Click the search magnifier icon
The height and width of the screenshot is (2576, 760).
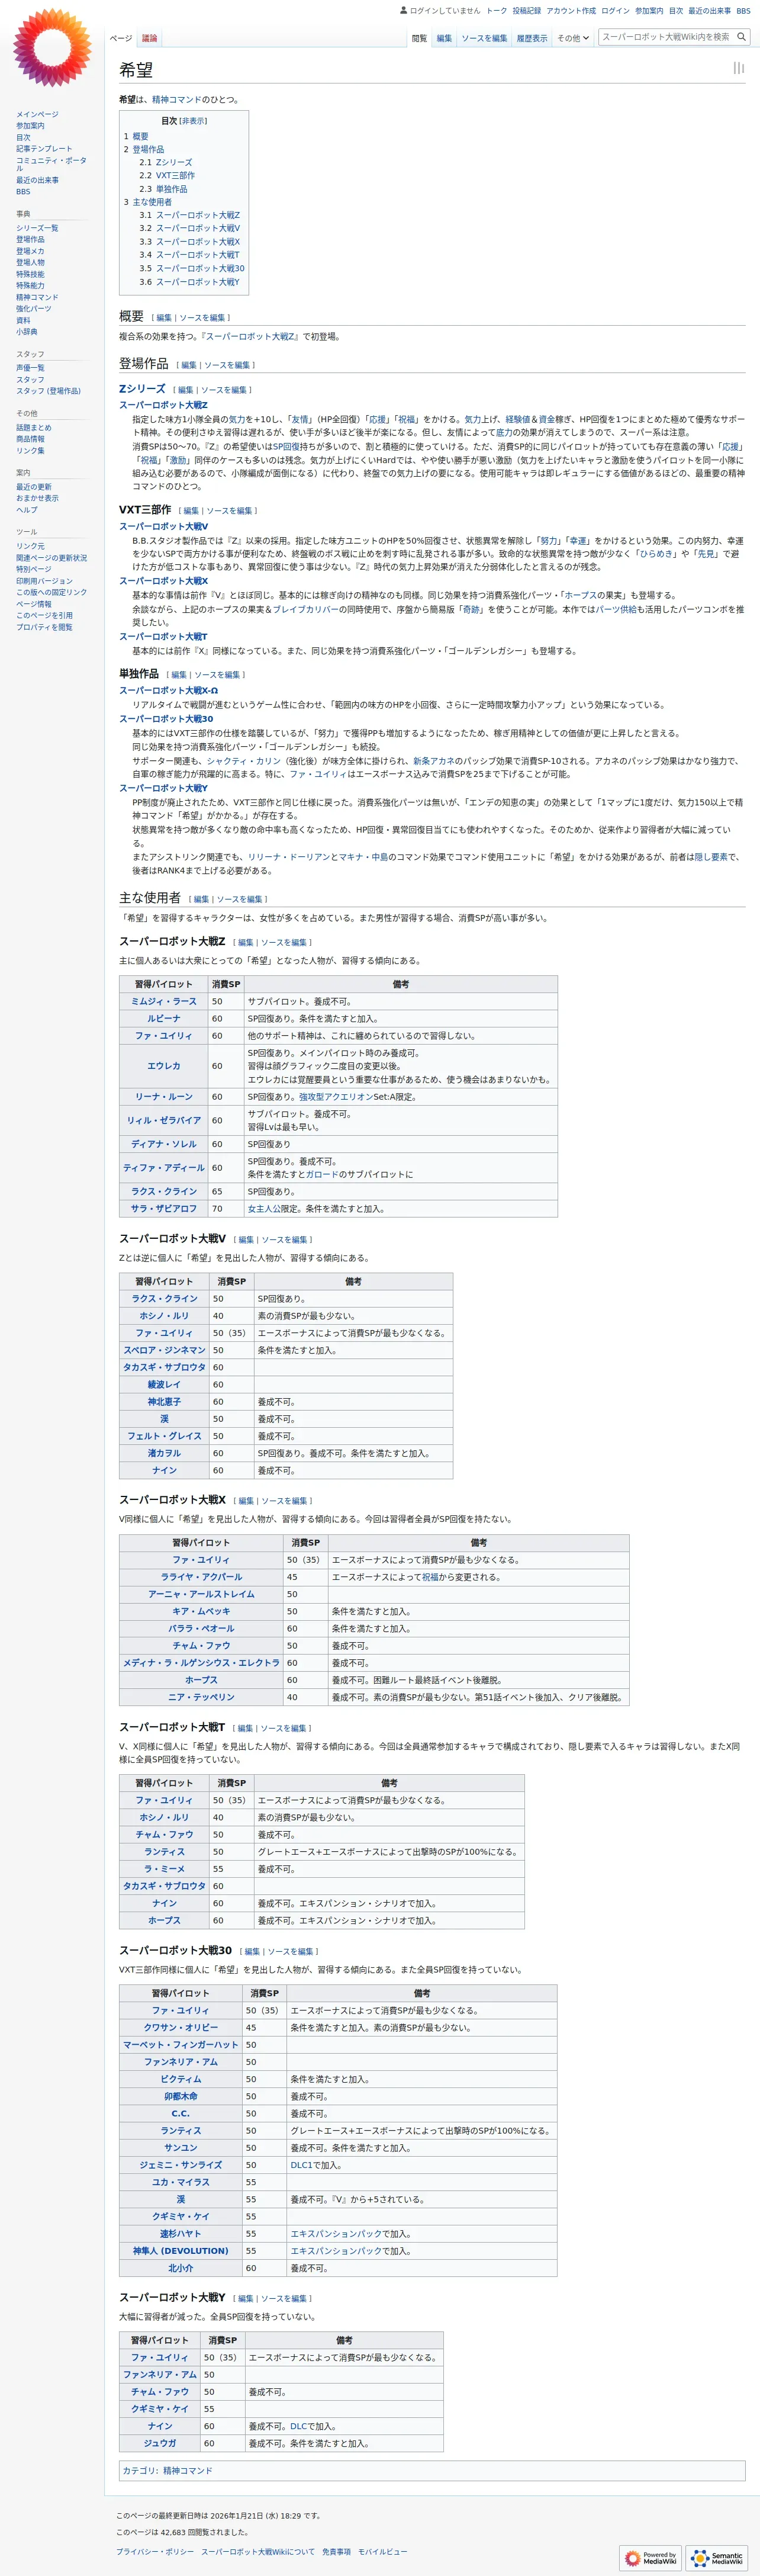tap(741, 37)
